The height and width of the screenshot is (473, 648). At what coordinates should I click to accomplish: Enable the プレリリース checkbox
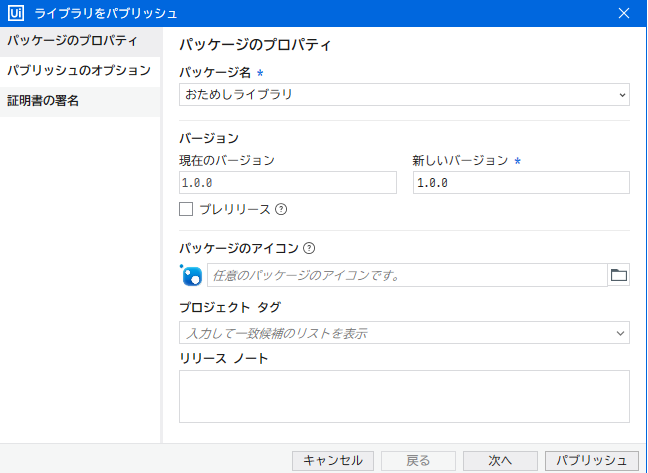[186, 209]
